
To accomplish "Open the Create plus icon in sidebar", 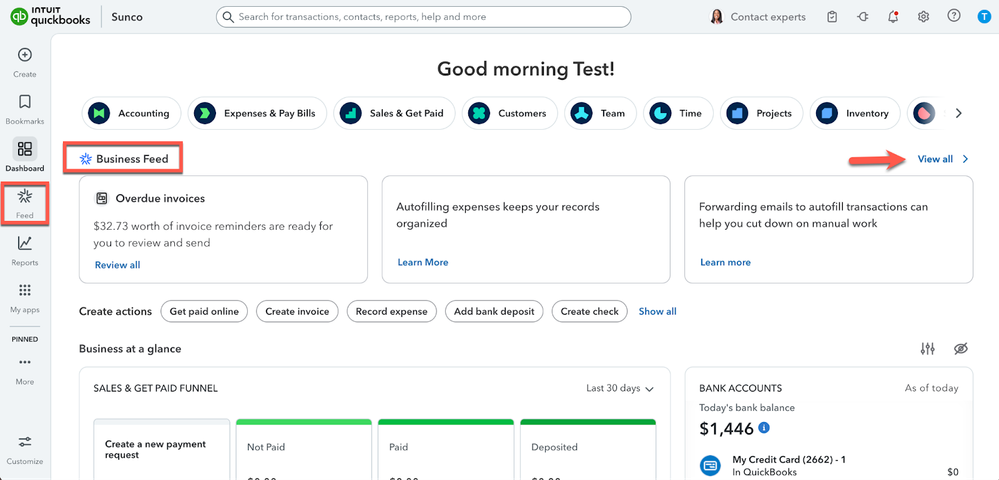I will point(25,55).
